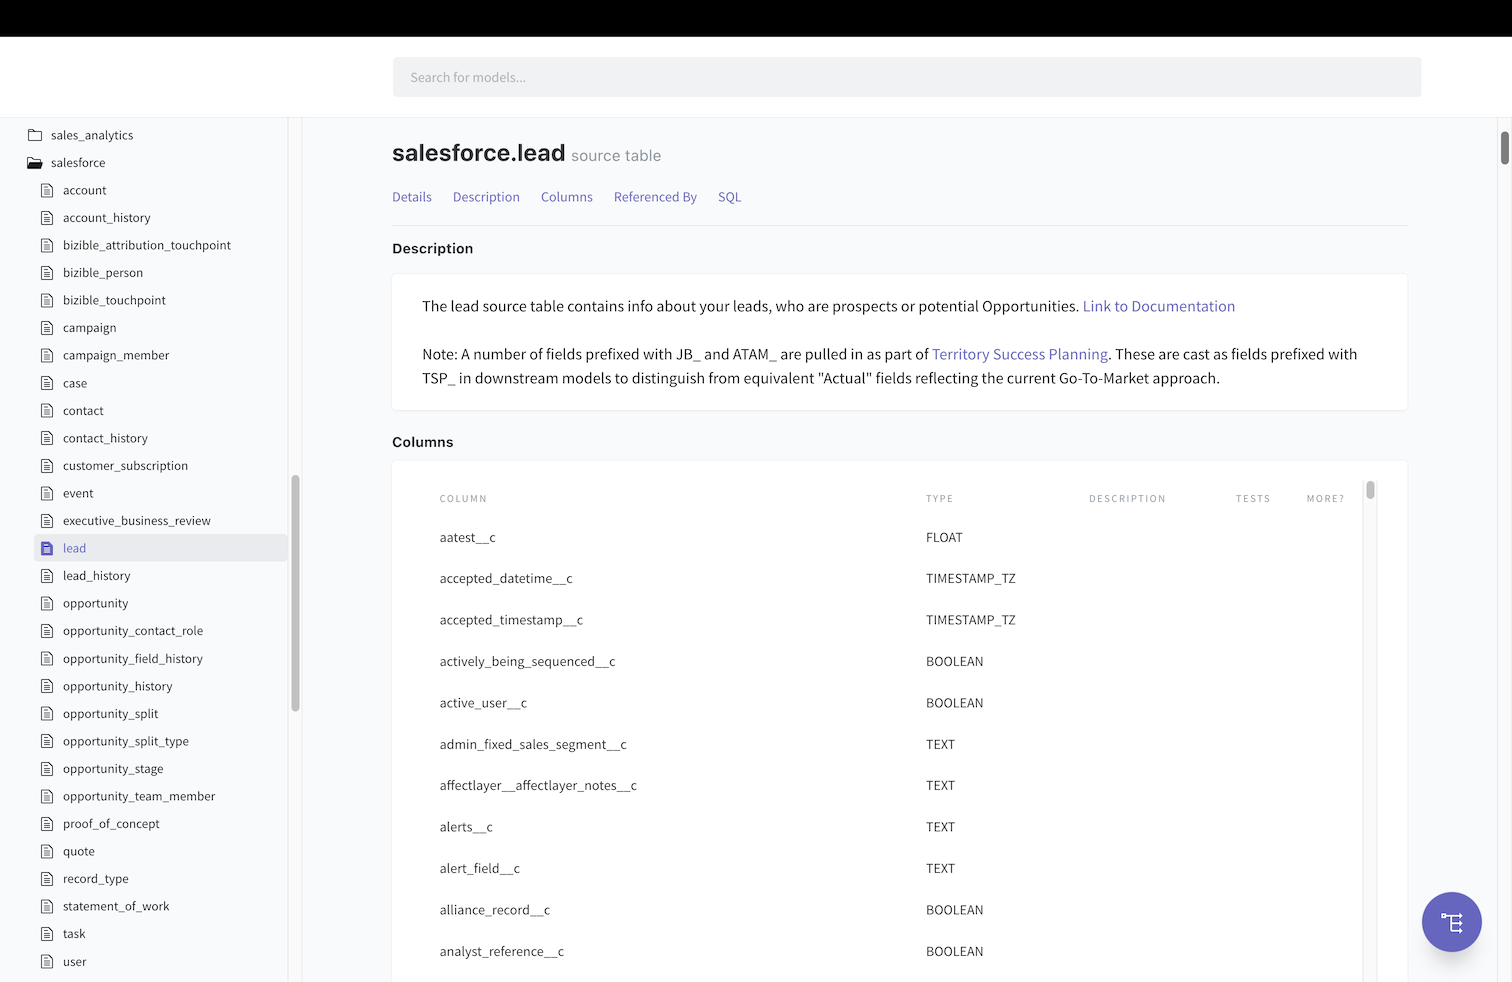Click the TYPE table header
The image size is (1512, 982).
pos(939,499)
